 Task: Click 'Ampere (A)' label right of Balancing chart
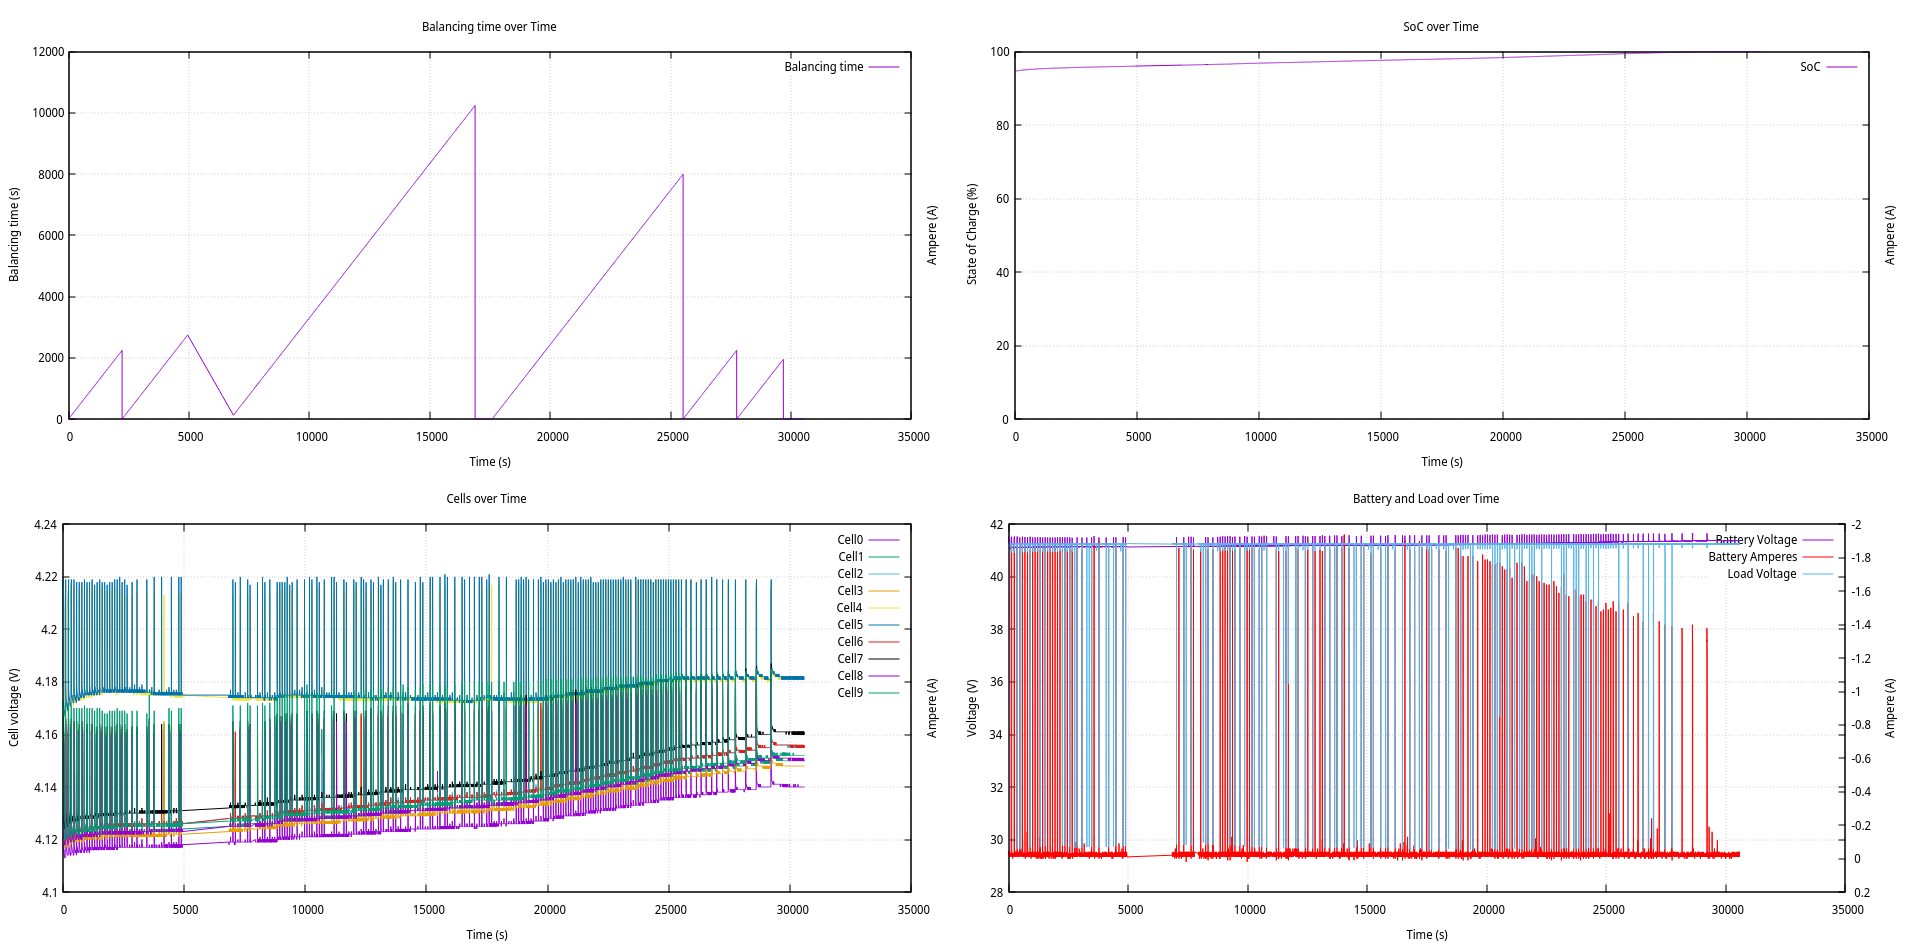coord(932,235)
